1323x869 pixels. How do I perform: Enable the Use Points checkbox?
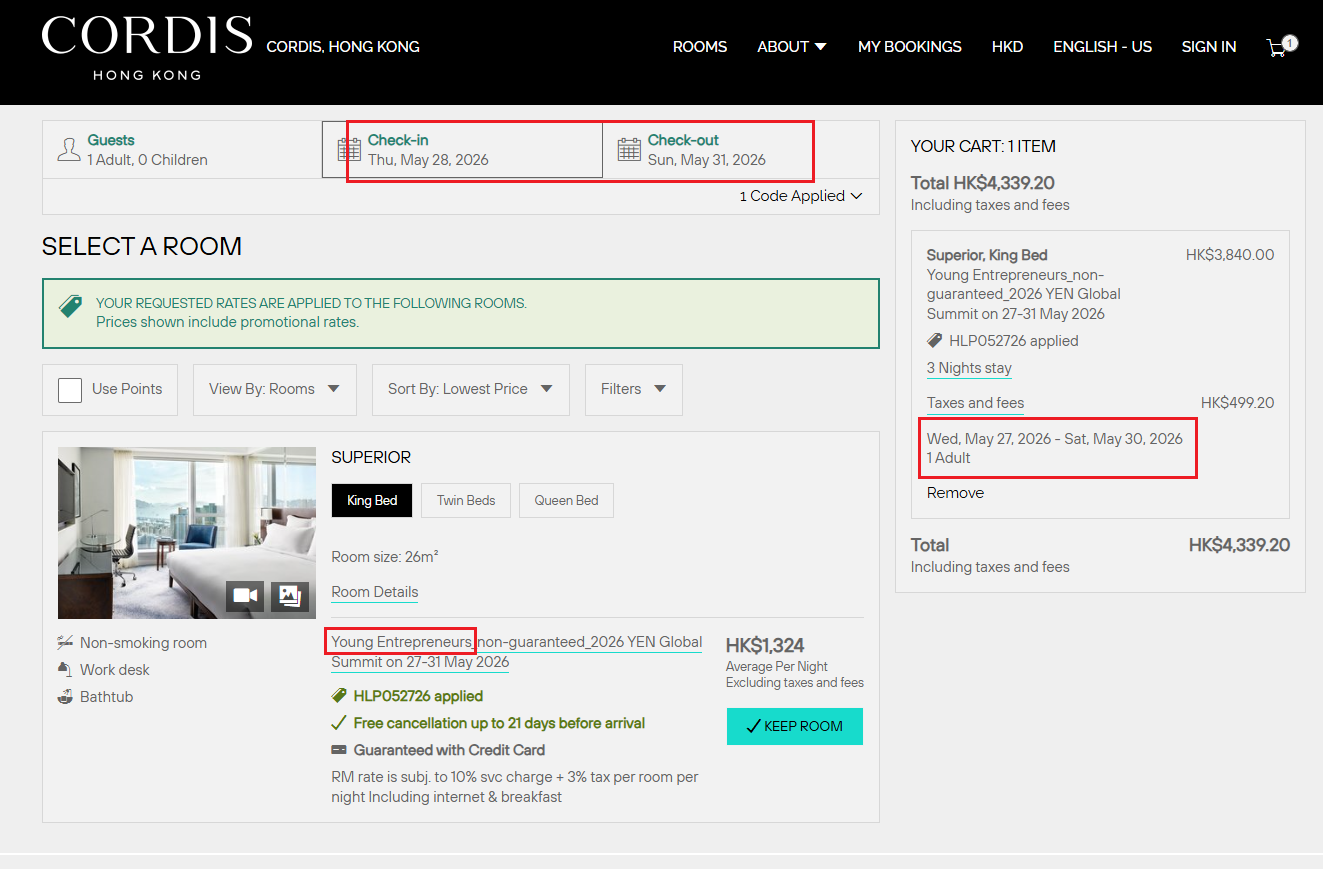pos(70,389)
